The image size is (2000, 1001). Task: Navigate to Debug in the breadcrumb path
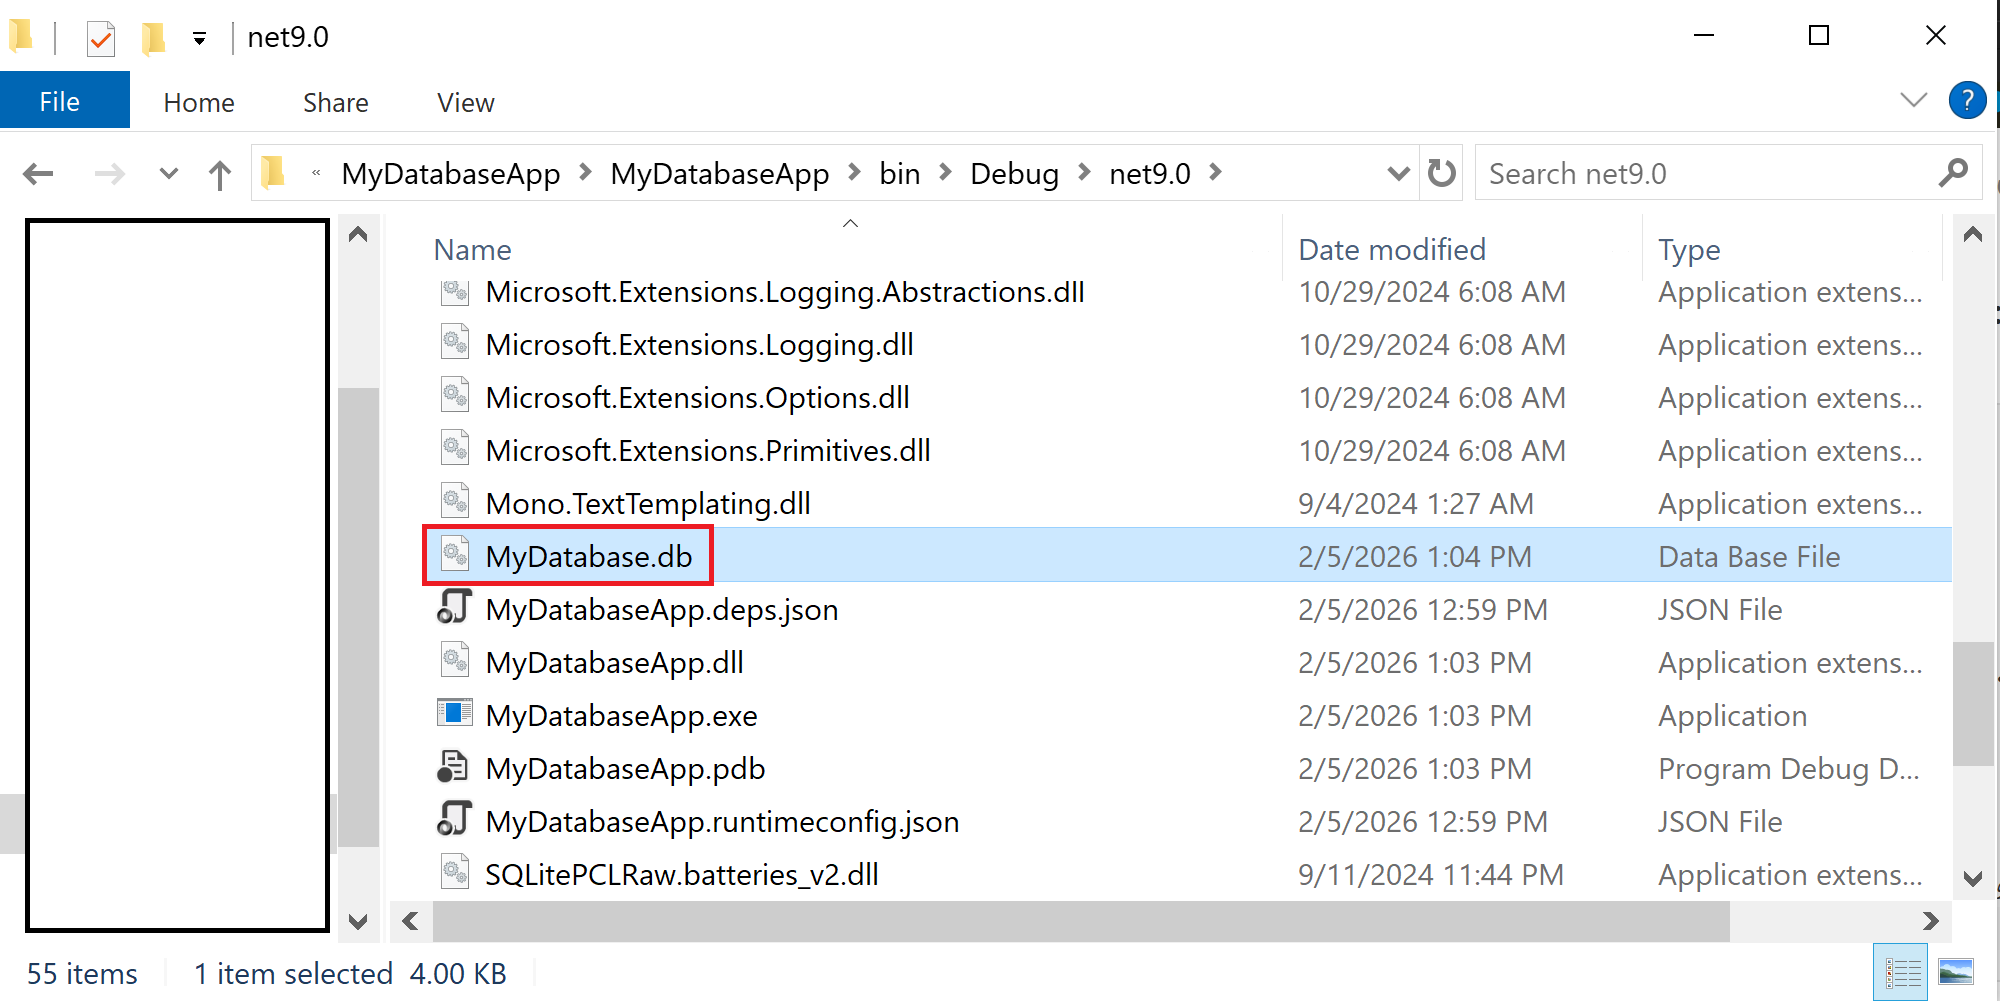(x=1013, y=174)
